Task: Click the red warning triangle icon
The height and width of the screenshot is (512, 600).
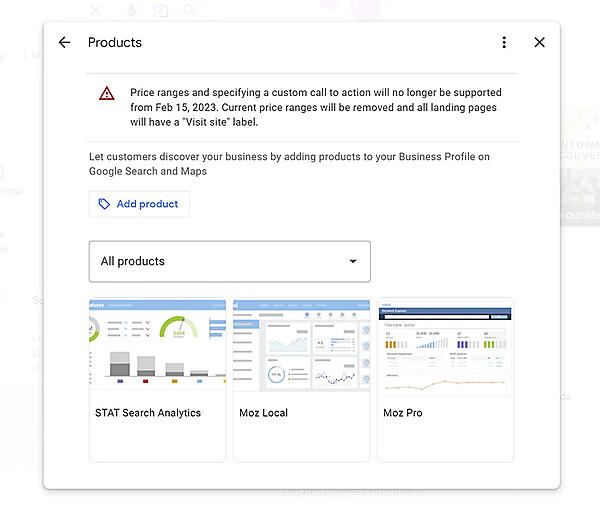Action: [x=107, y=93]
